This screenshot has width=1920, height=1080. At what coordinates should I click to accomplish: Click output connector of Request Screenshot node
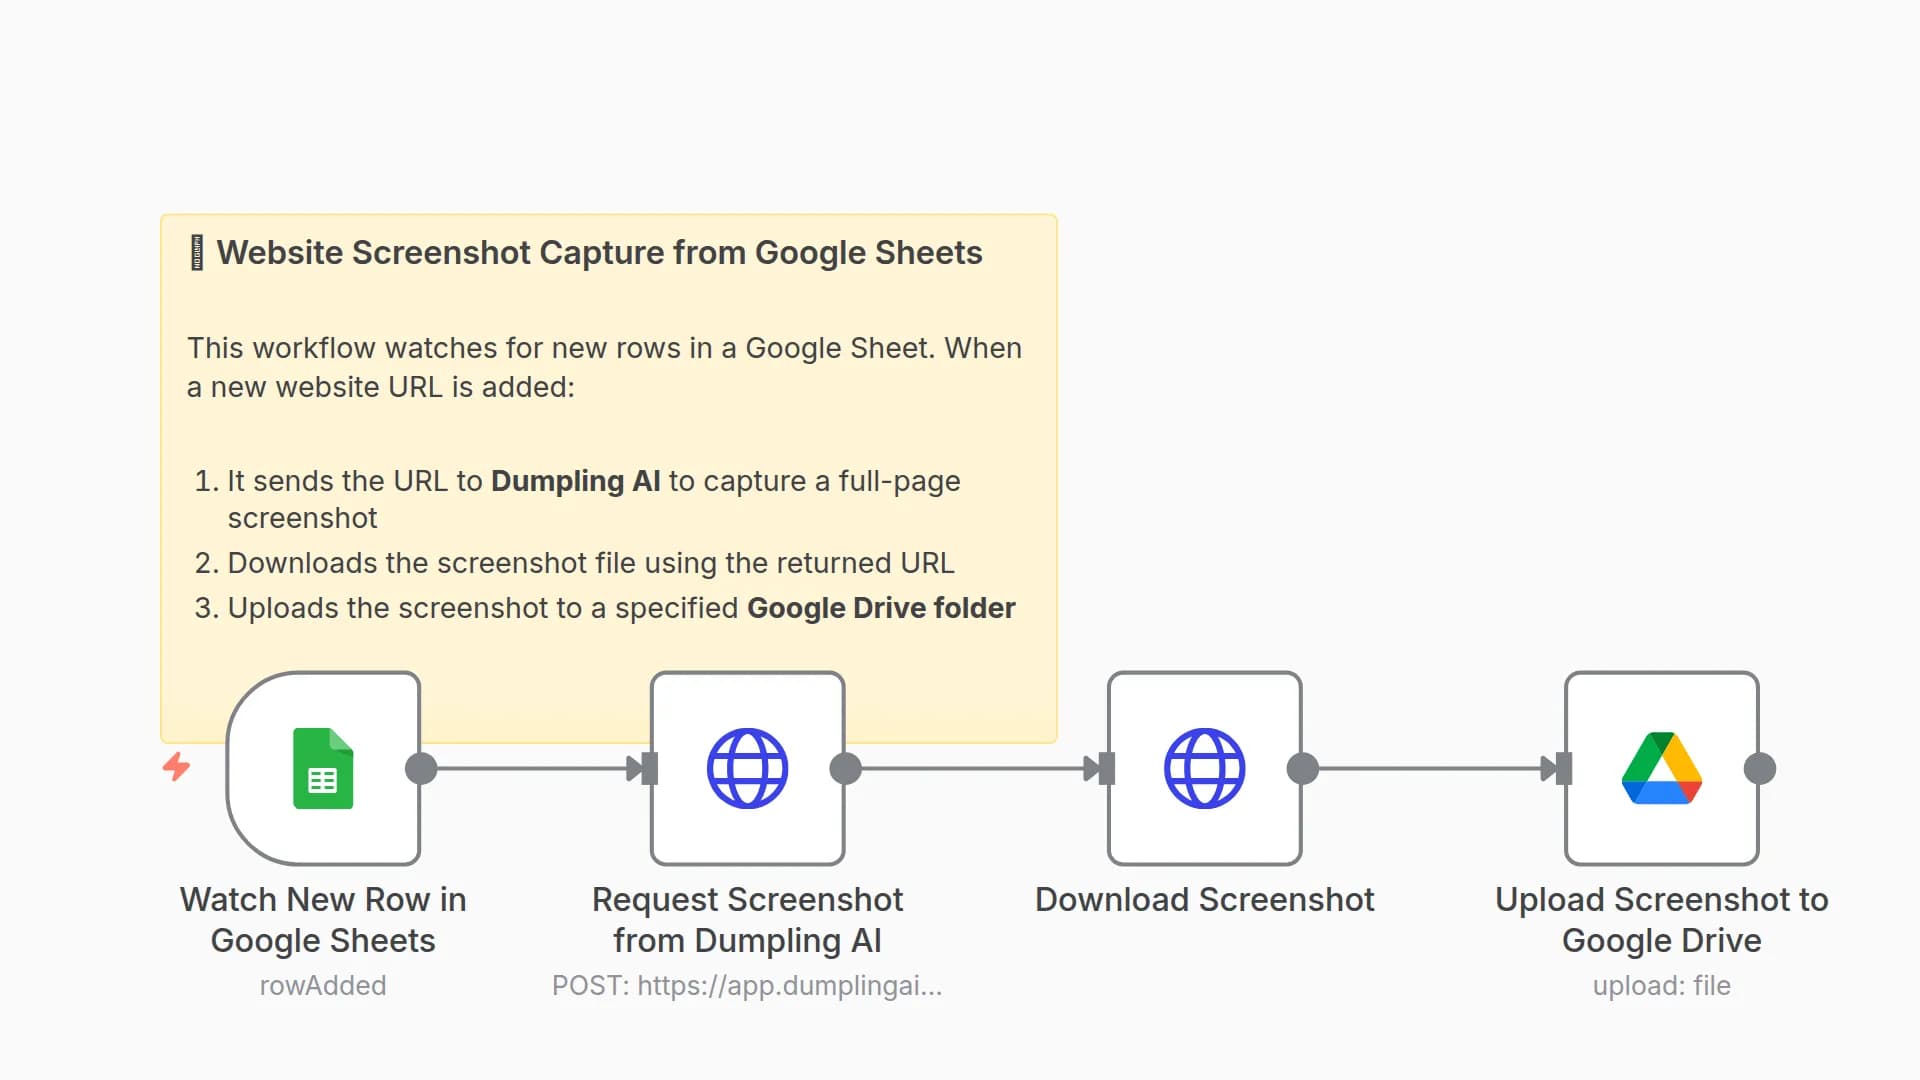[846, 768]
